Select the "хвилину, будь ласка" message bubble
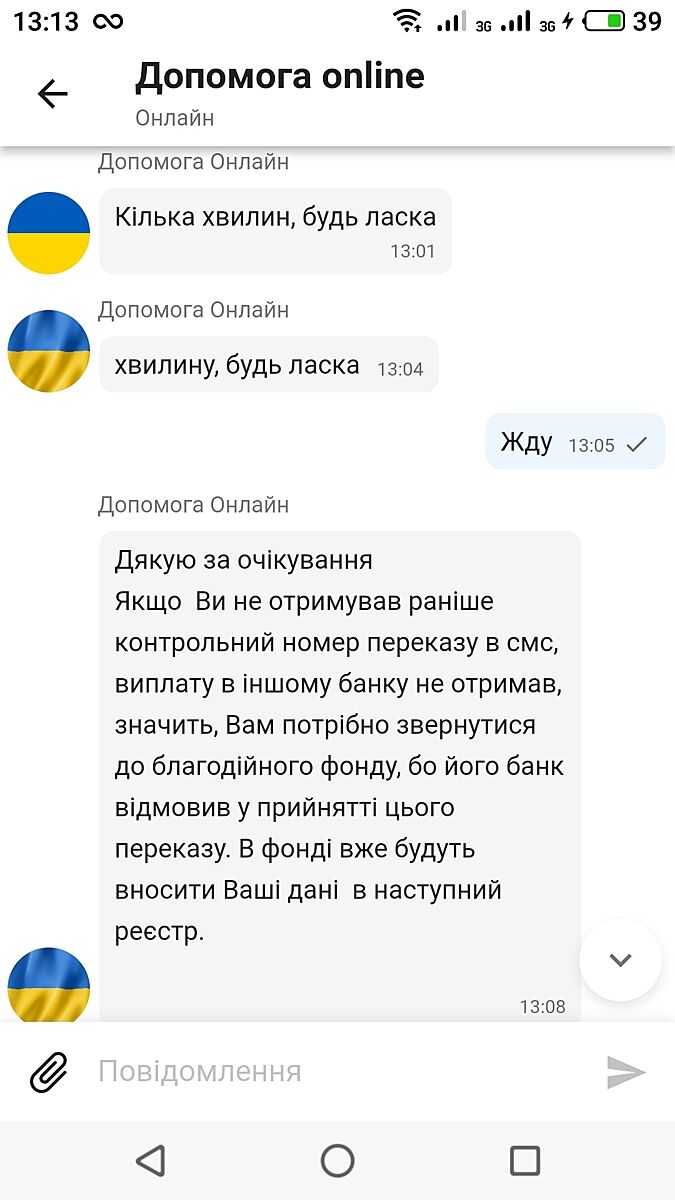 tap(268, 365)
